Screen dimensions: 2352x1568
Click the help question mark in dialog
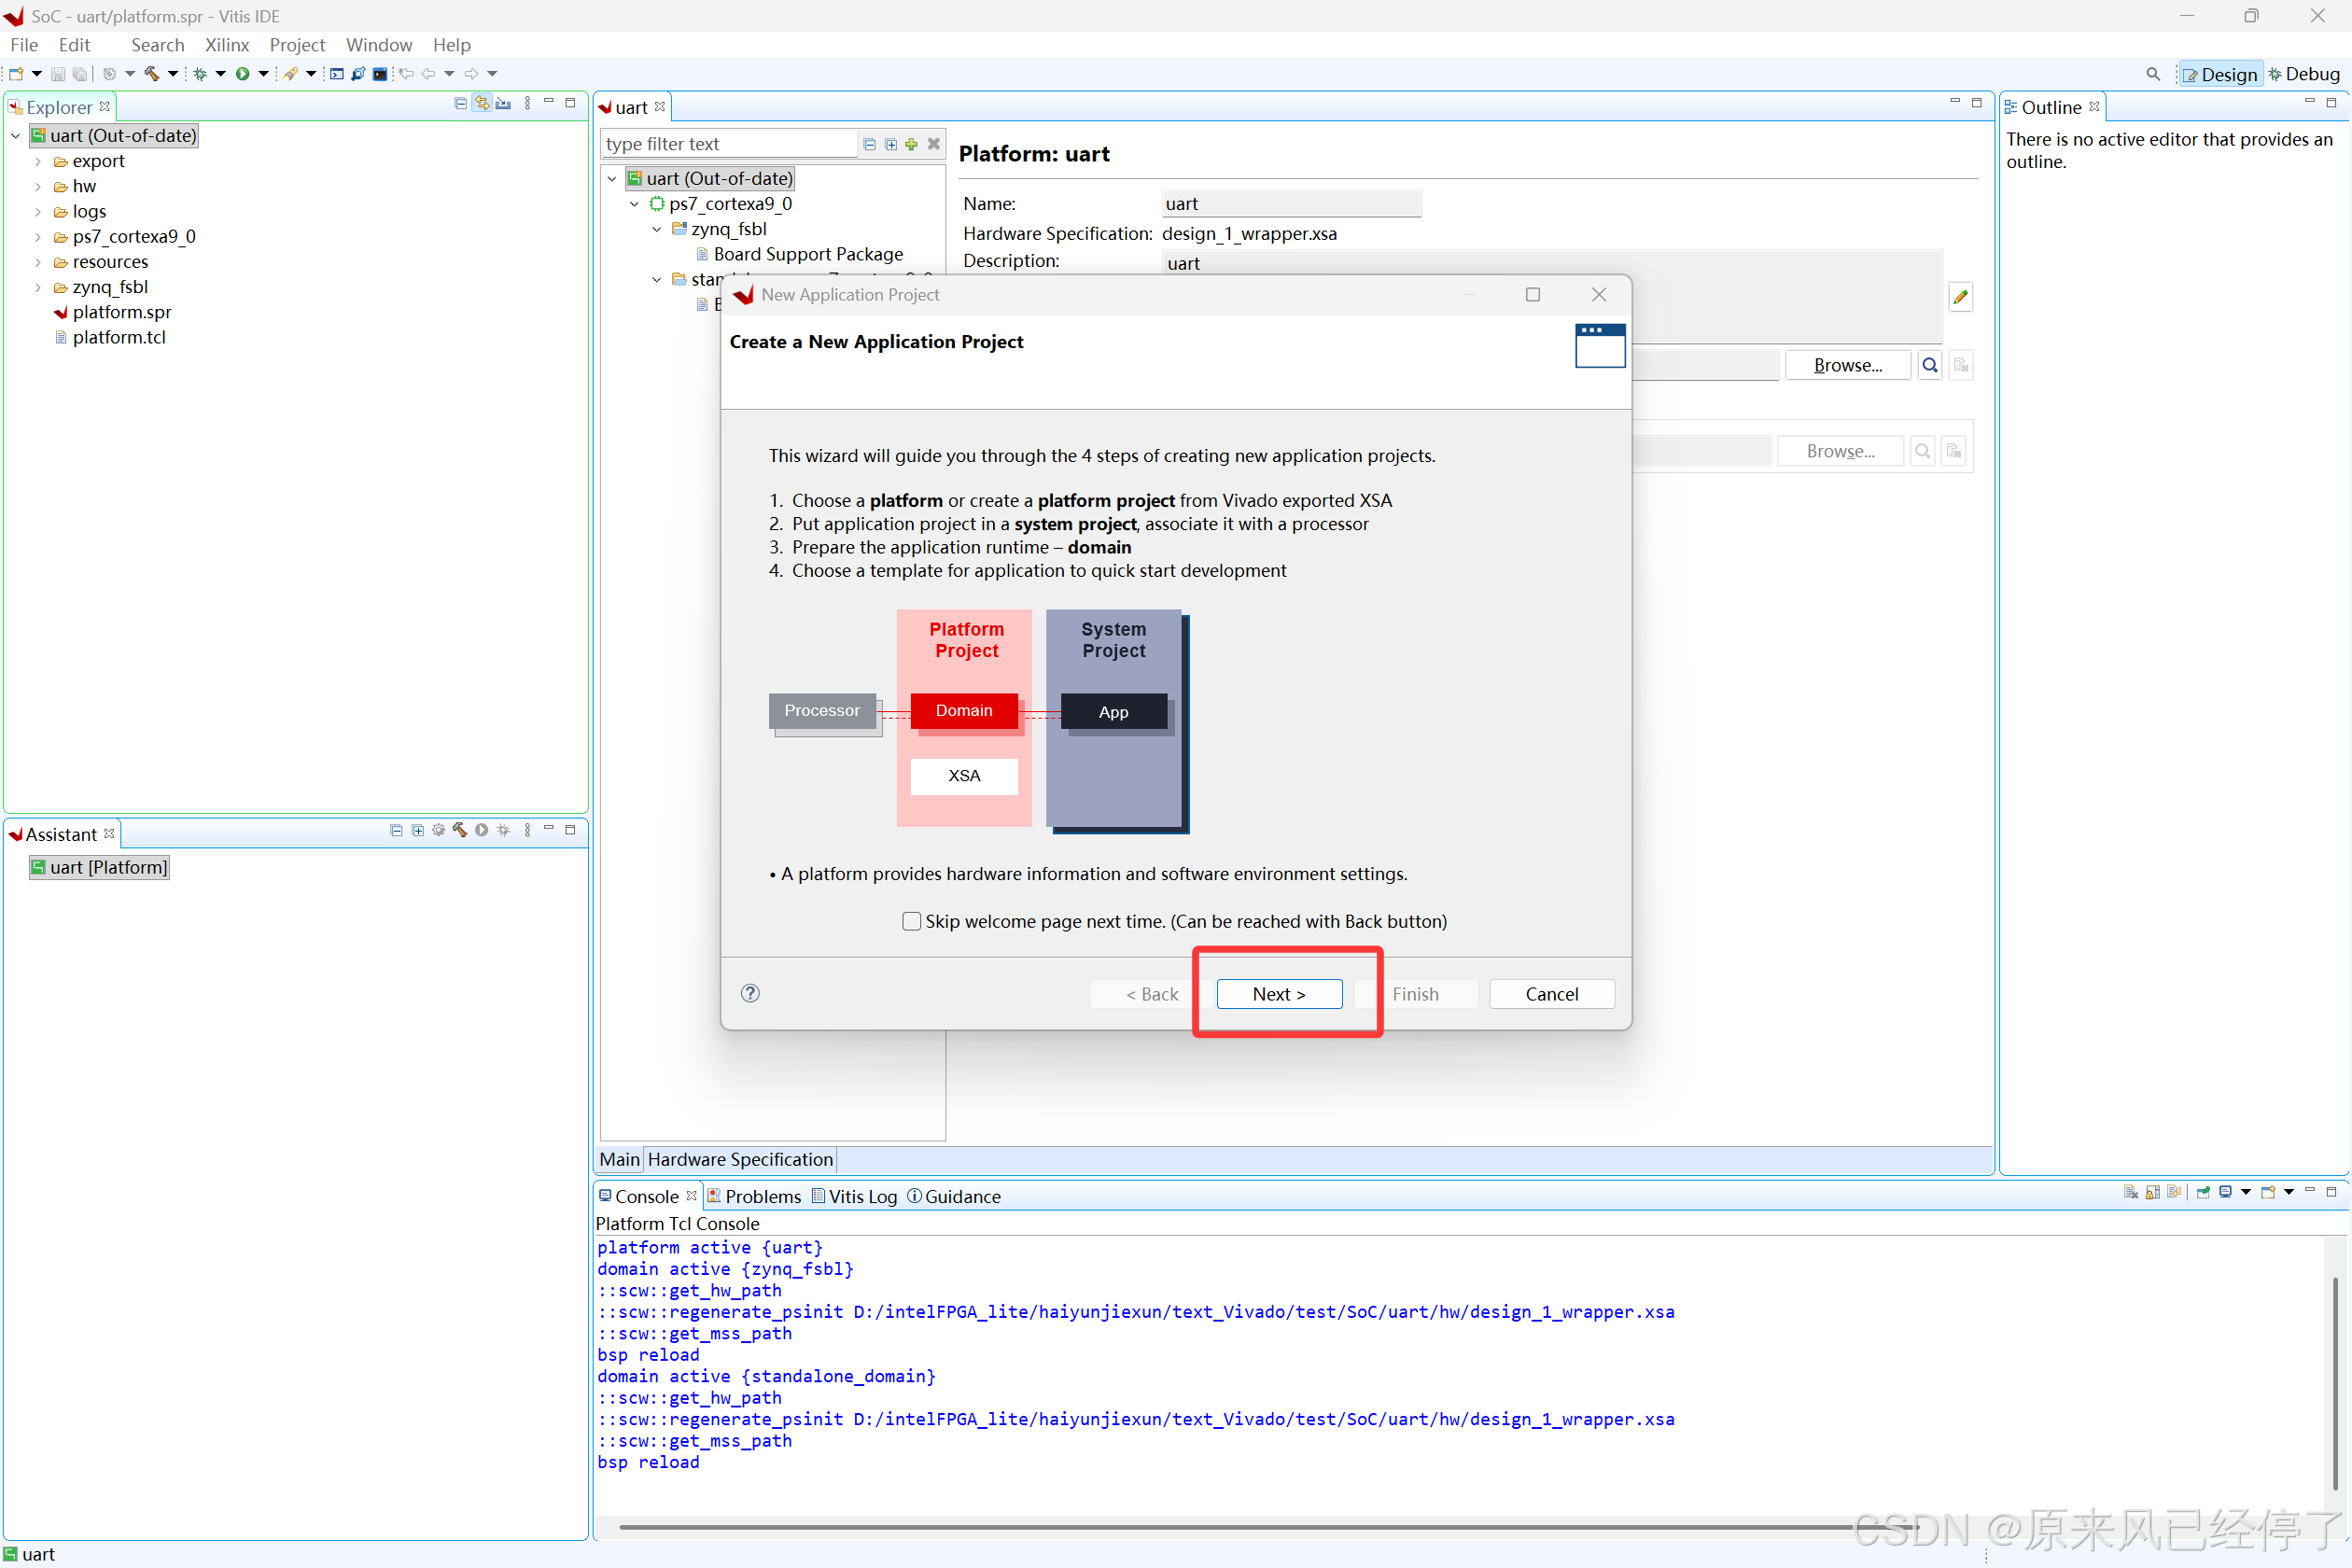750,993
